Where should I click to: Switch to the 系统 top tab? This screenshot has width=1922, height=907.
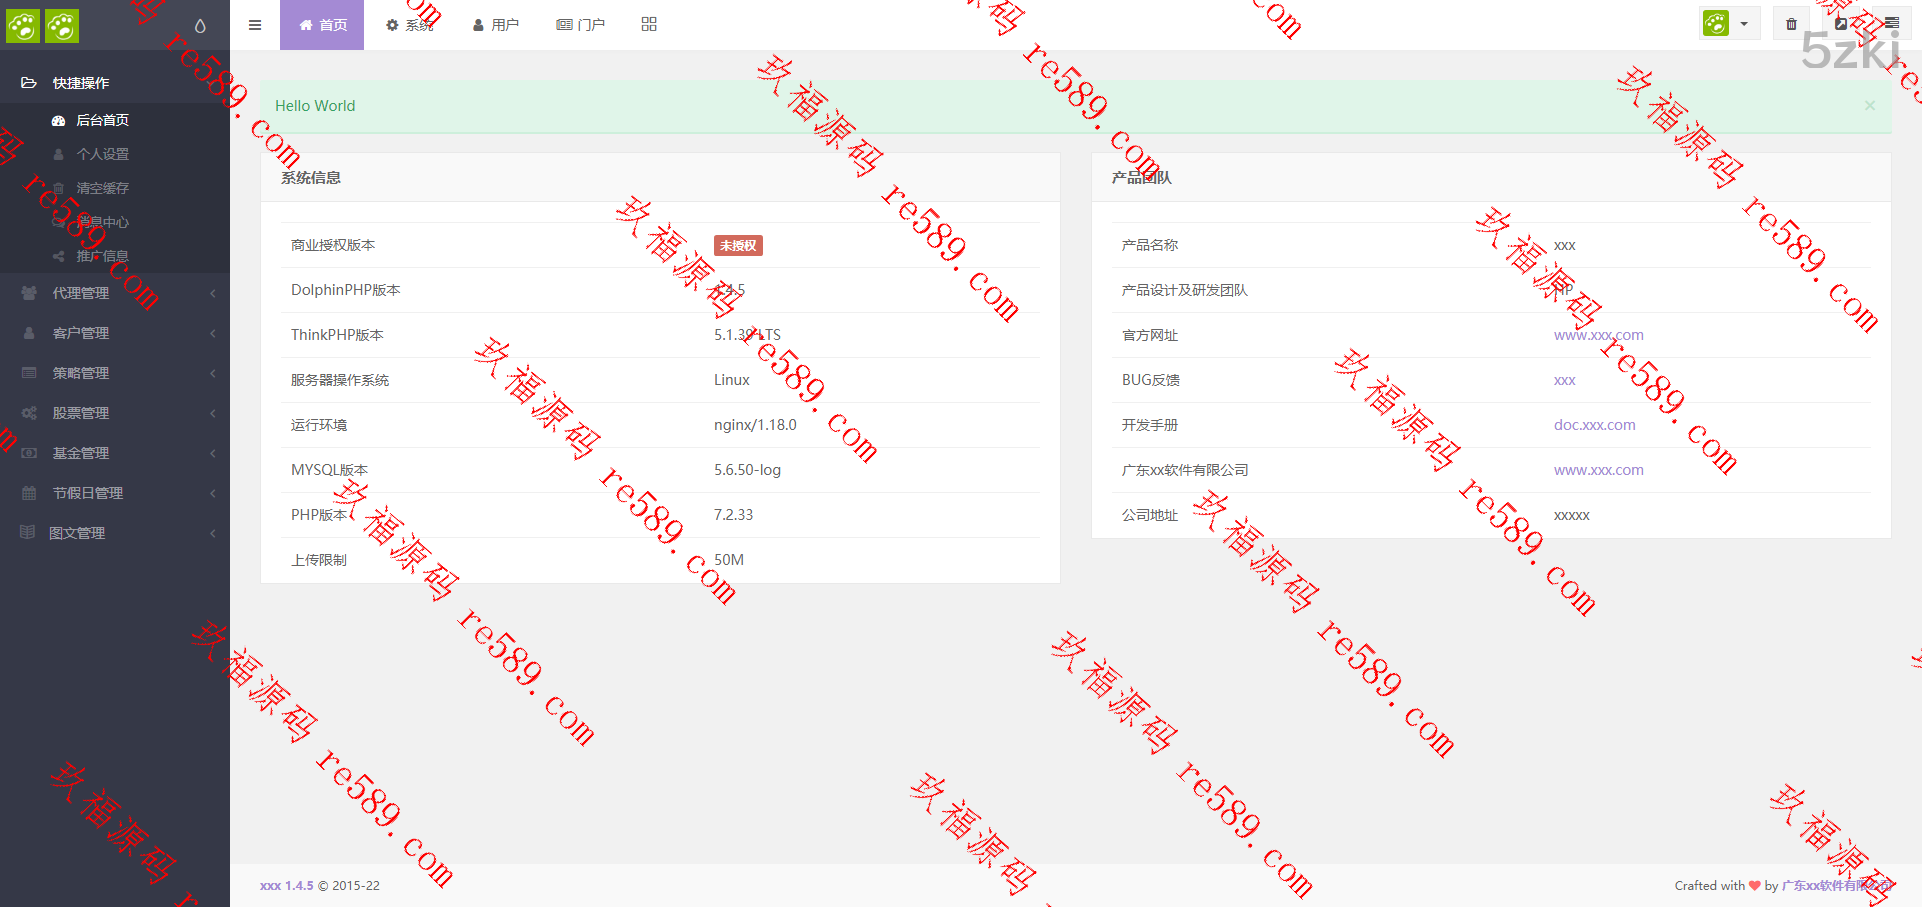[409, 25]
